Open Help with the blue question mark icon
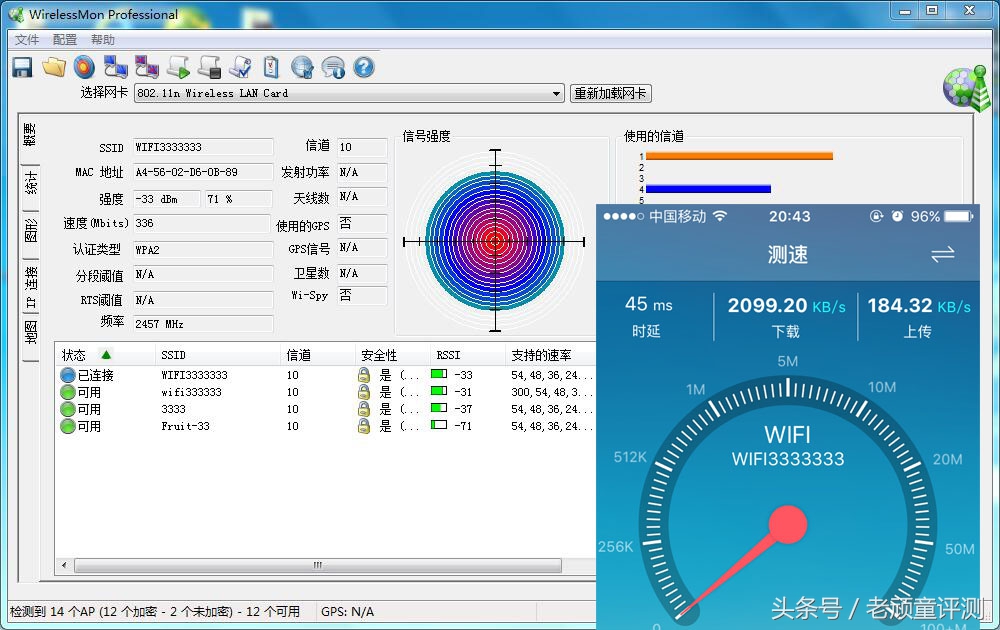The image size is (1000, 630). 362,66
